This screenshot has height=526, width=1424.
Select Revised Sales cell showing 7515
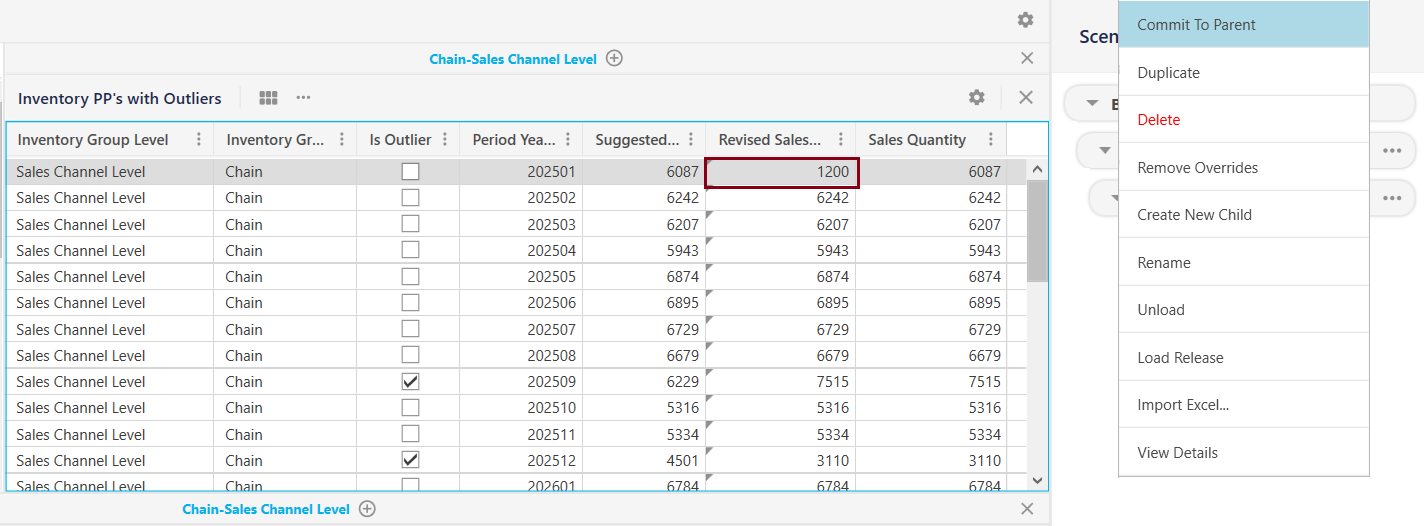point(781,381)
